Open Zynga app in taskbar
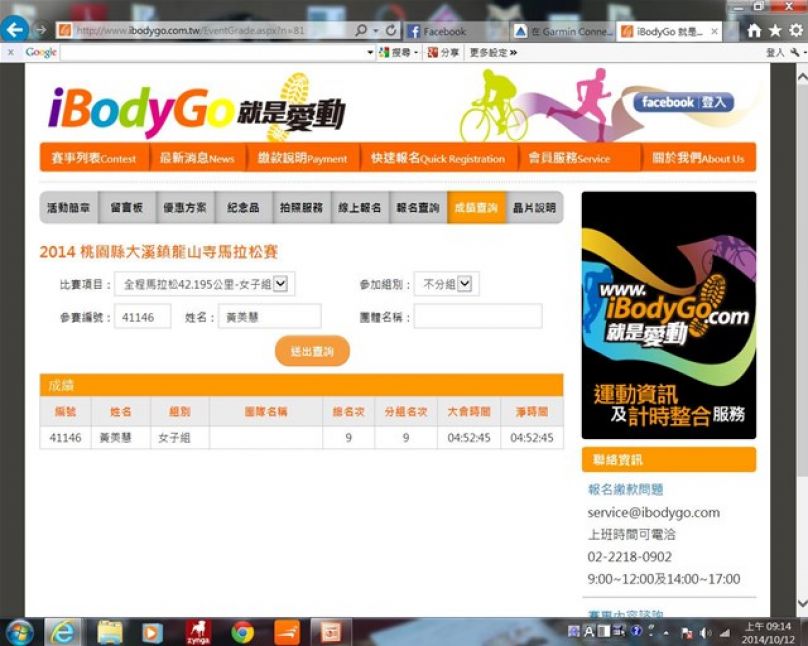 click(198, 632)
